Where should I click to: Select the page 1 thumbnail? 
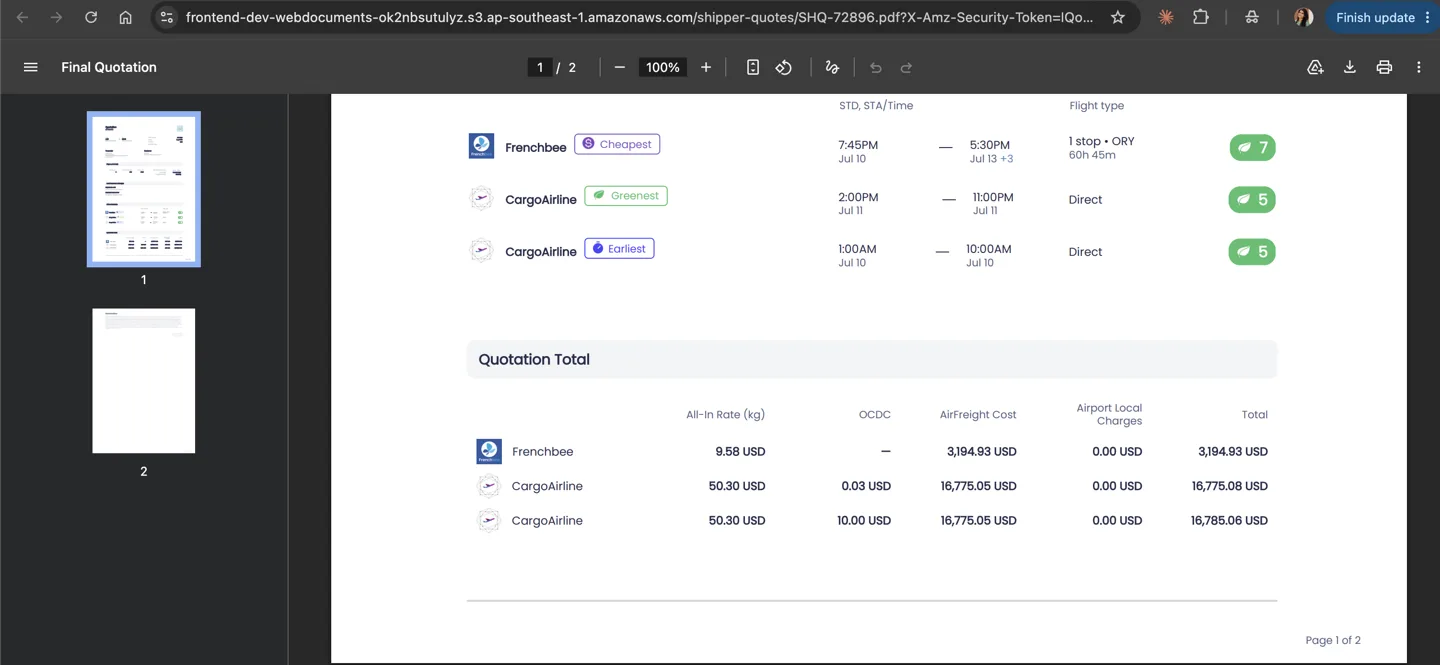(x=144, y=189)
